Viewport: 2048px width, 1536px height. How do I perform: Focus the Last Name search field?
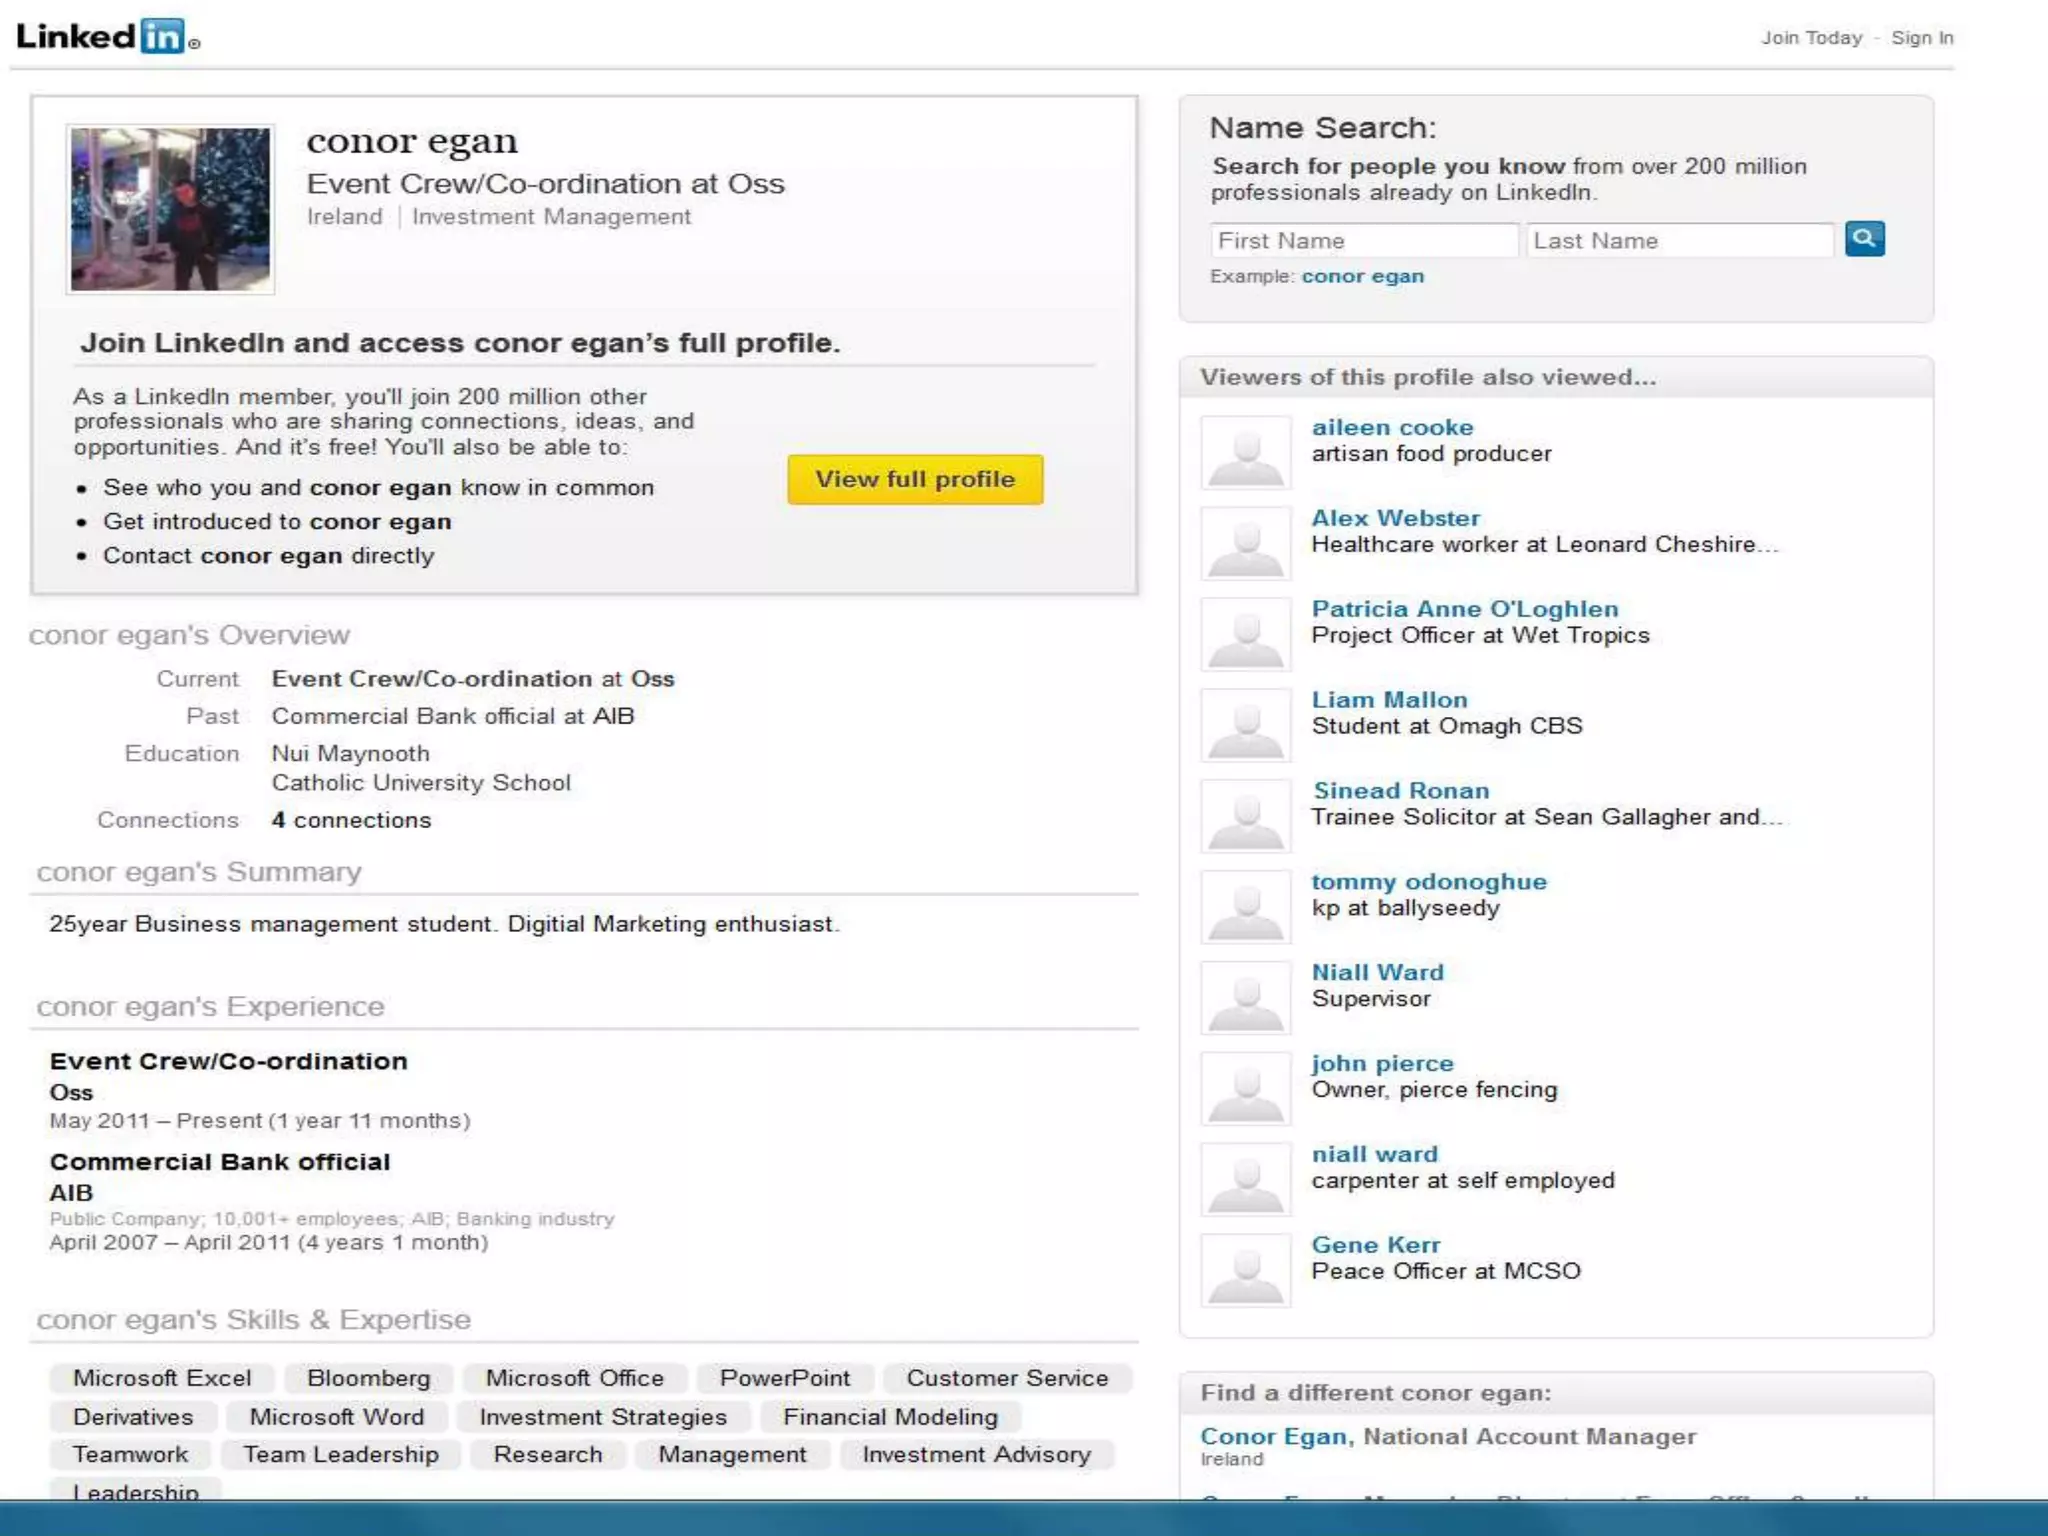pos(1679,241)
